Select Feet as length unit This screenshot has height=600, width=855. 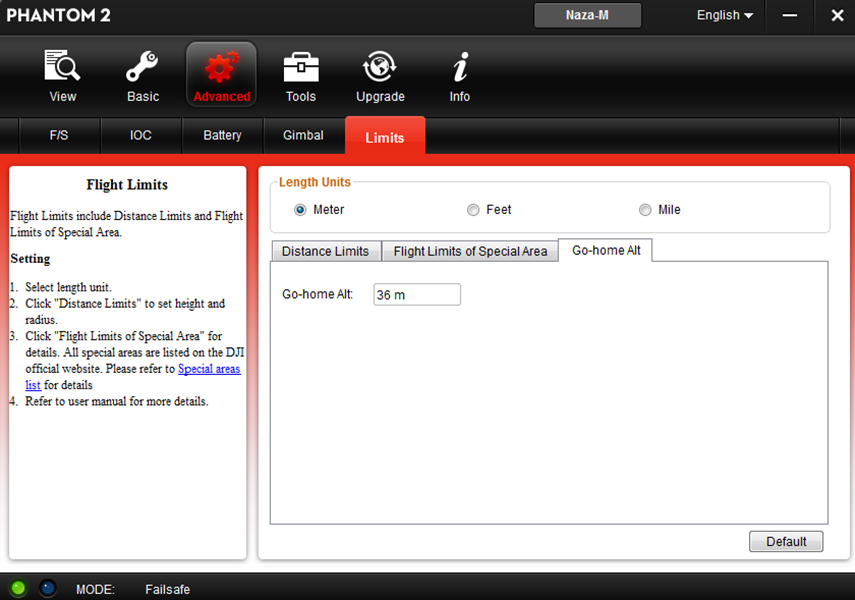point(473,210)
